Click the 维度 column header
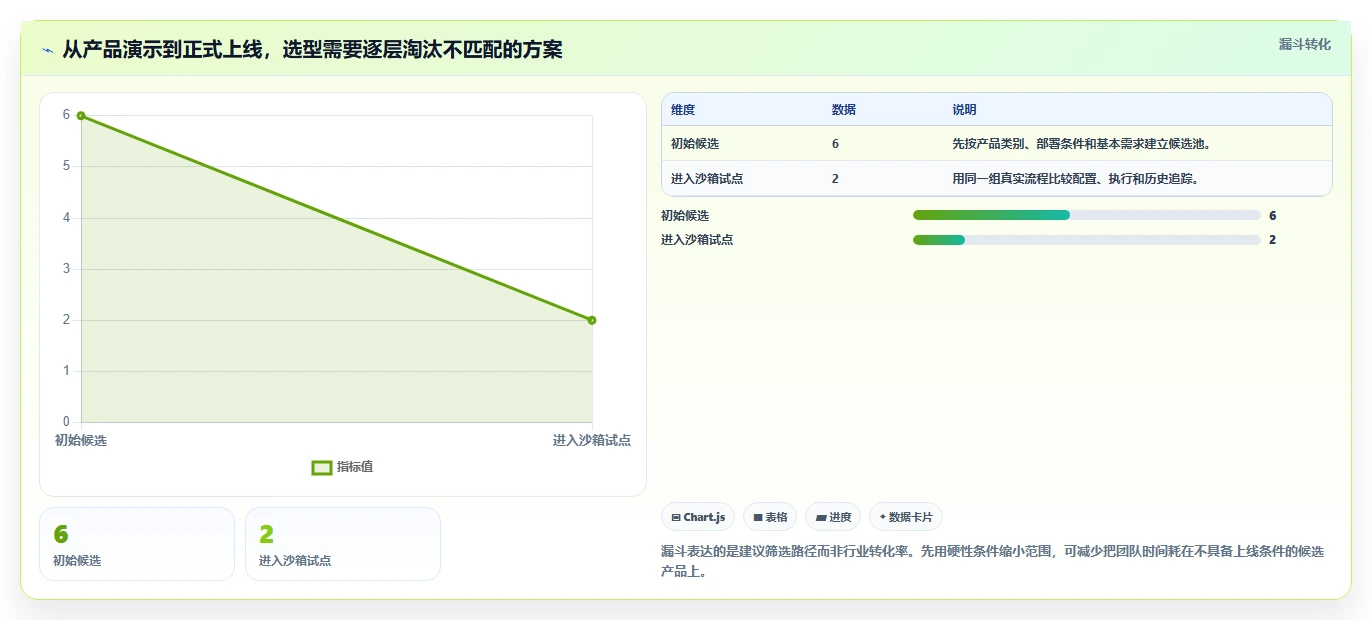Screen dimensions: 1372x620 (683, 110)
